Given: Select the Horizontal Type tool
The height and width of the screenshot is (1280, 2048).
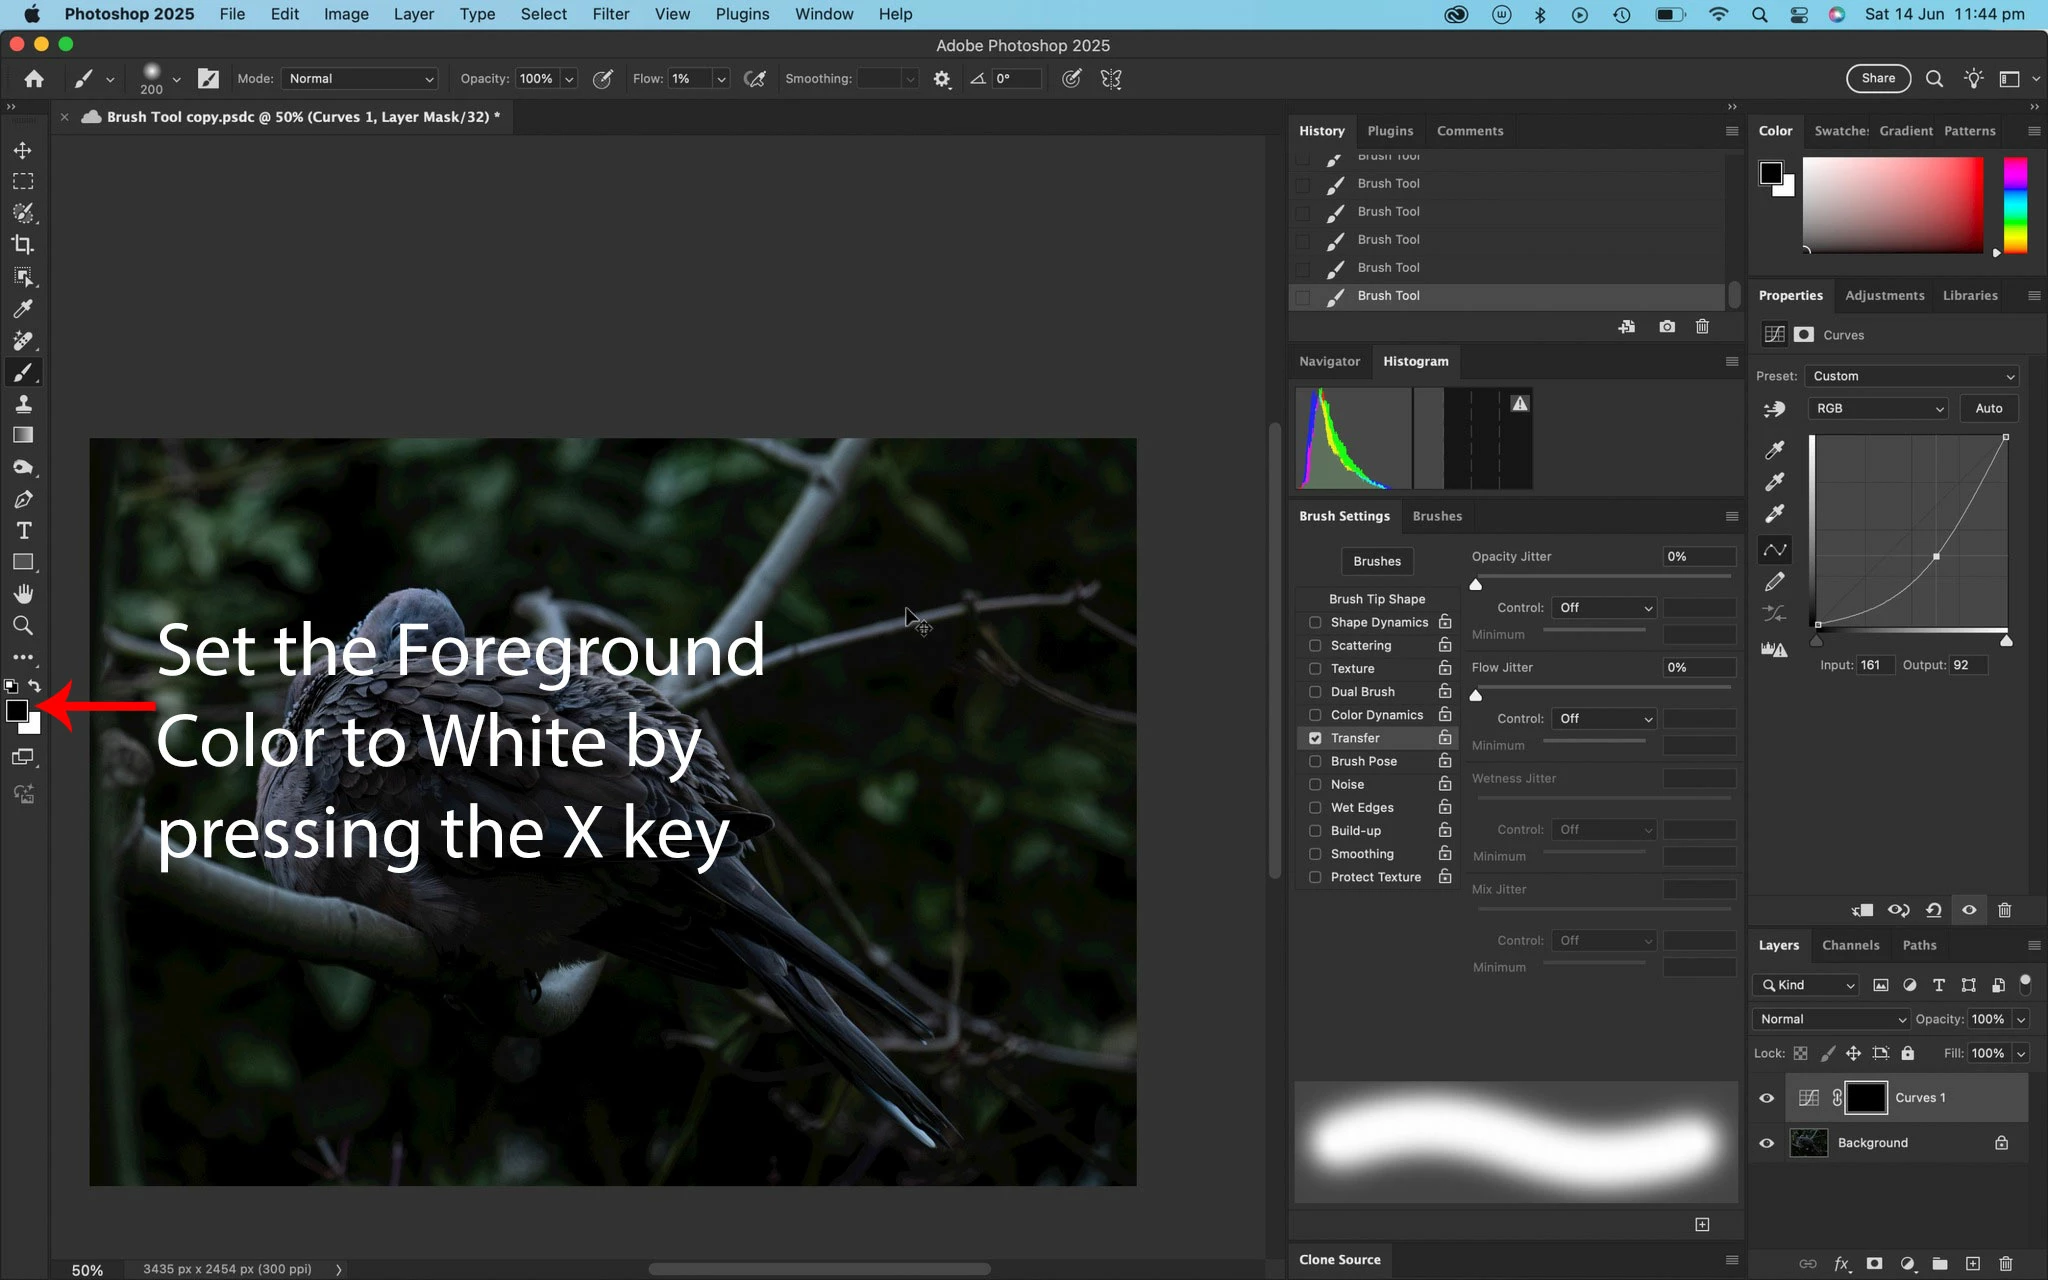Looking at the screenshot, I should [23, 531].
